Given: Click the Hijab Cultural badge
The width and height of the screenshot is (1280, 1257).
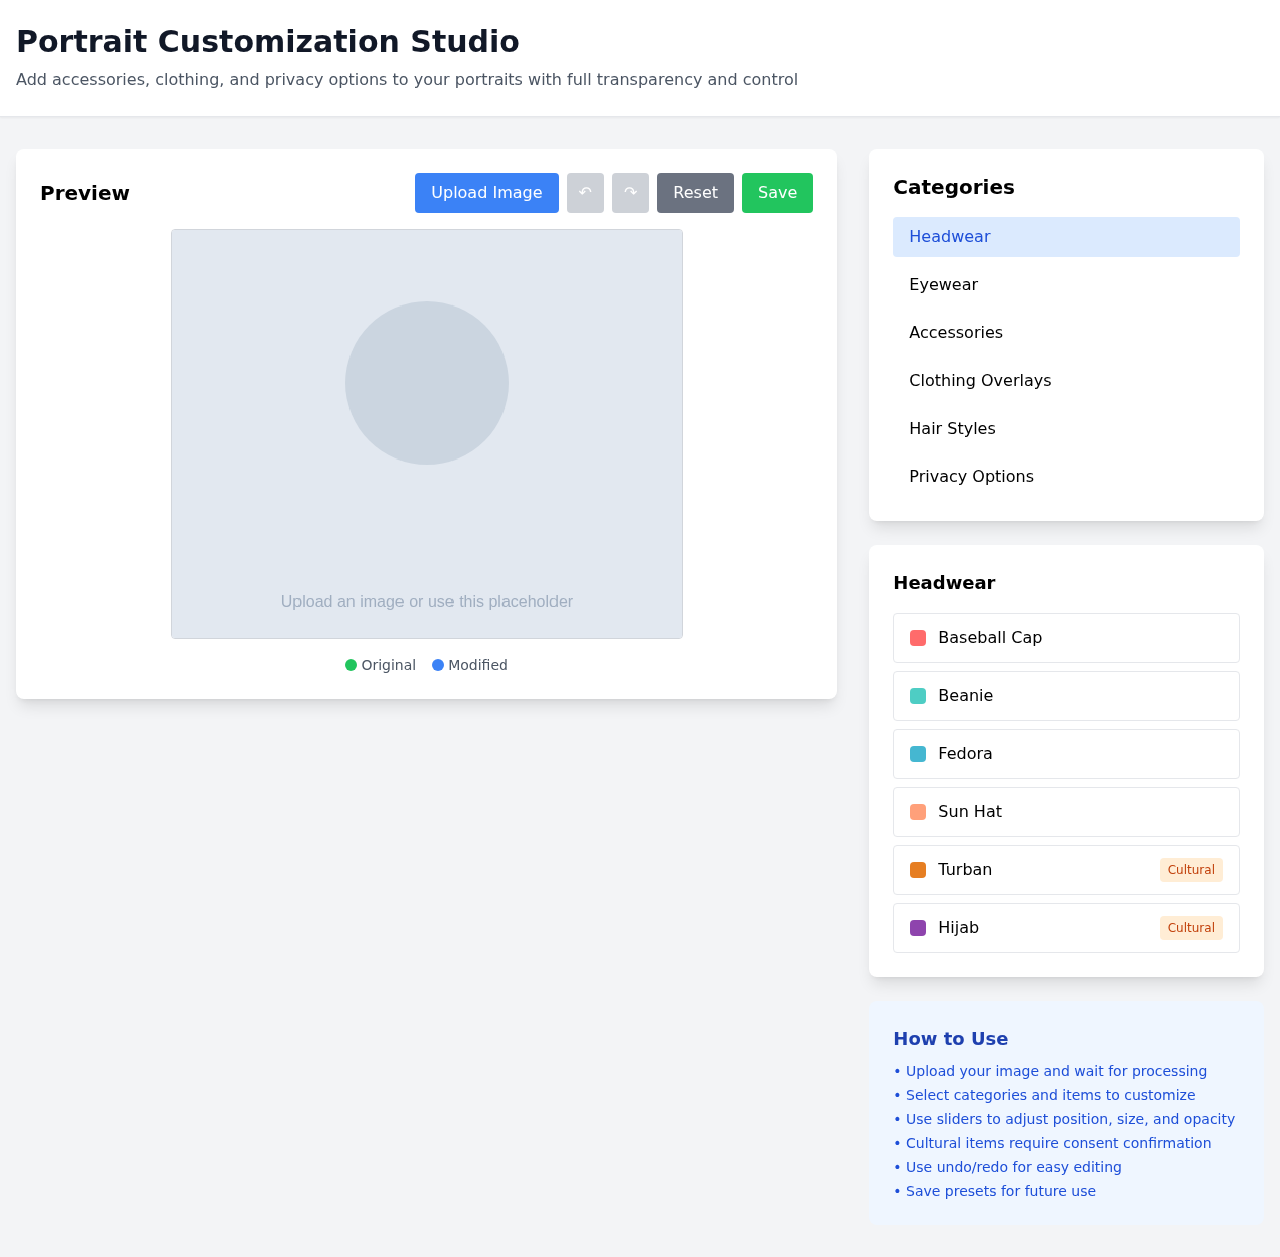Looking at the screenshot, I should (x=1190, y=927).
